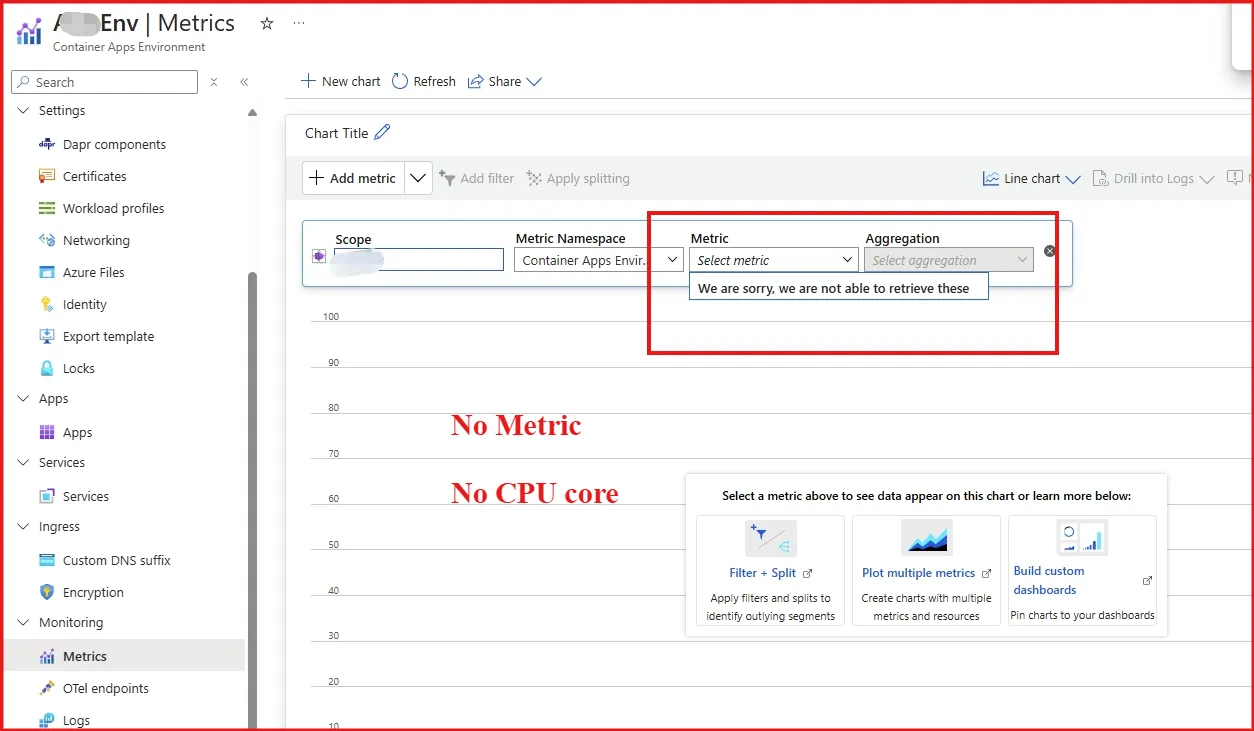1254x731 pixels.
Task: Clear the sidebar search with the X icon
Action: pos(214,82)
